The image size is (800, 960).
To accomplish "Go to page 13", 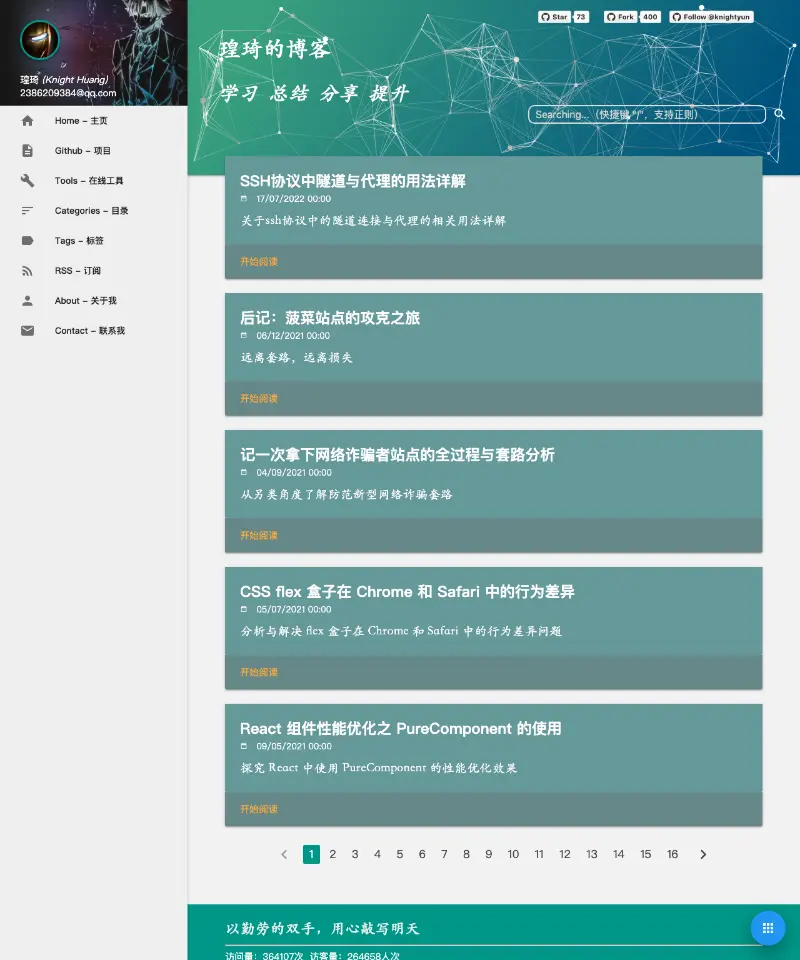I will click(x=592, y=854).
